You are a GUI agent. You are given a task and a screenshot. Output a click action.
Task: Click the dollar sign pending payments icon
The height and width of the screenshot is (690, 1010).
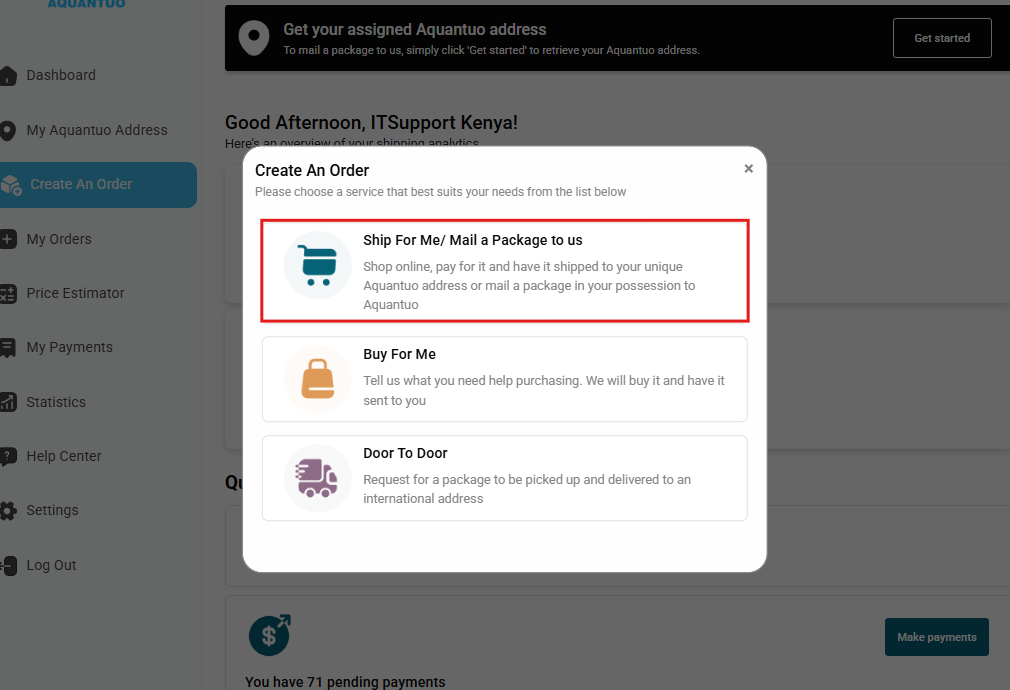(x=269, y=635)
